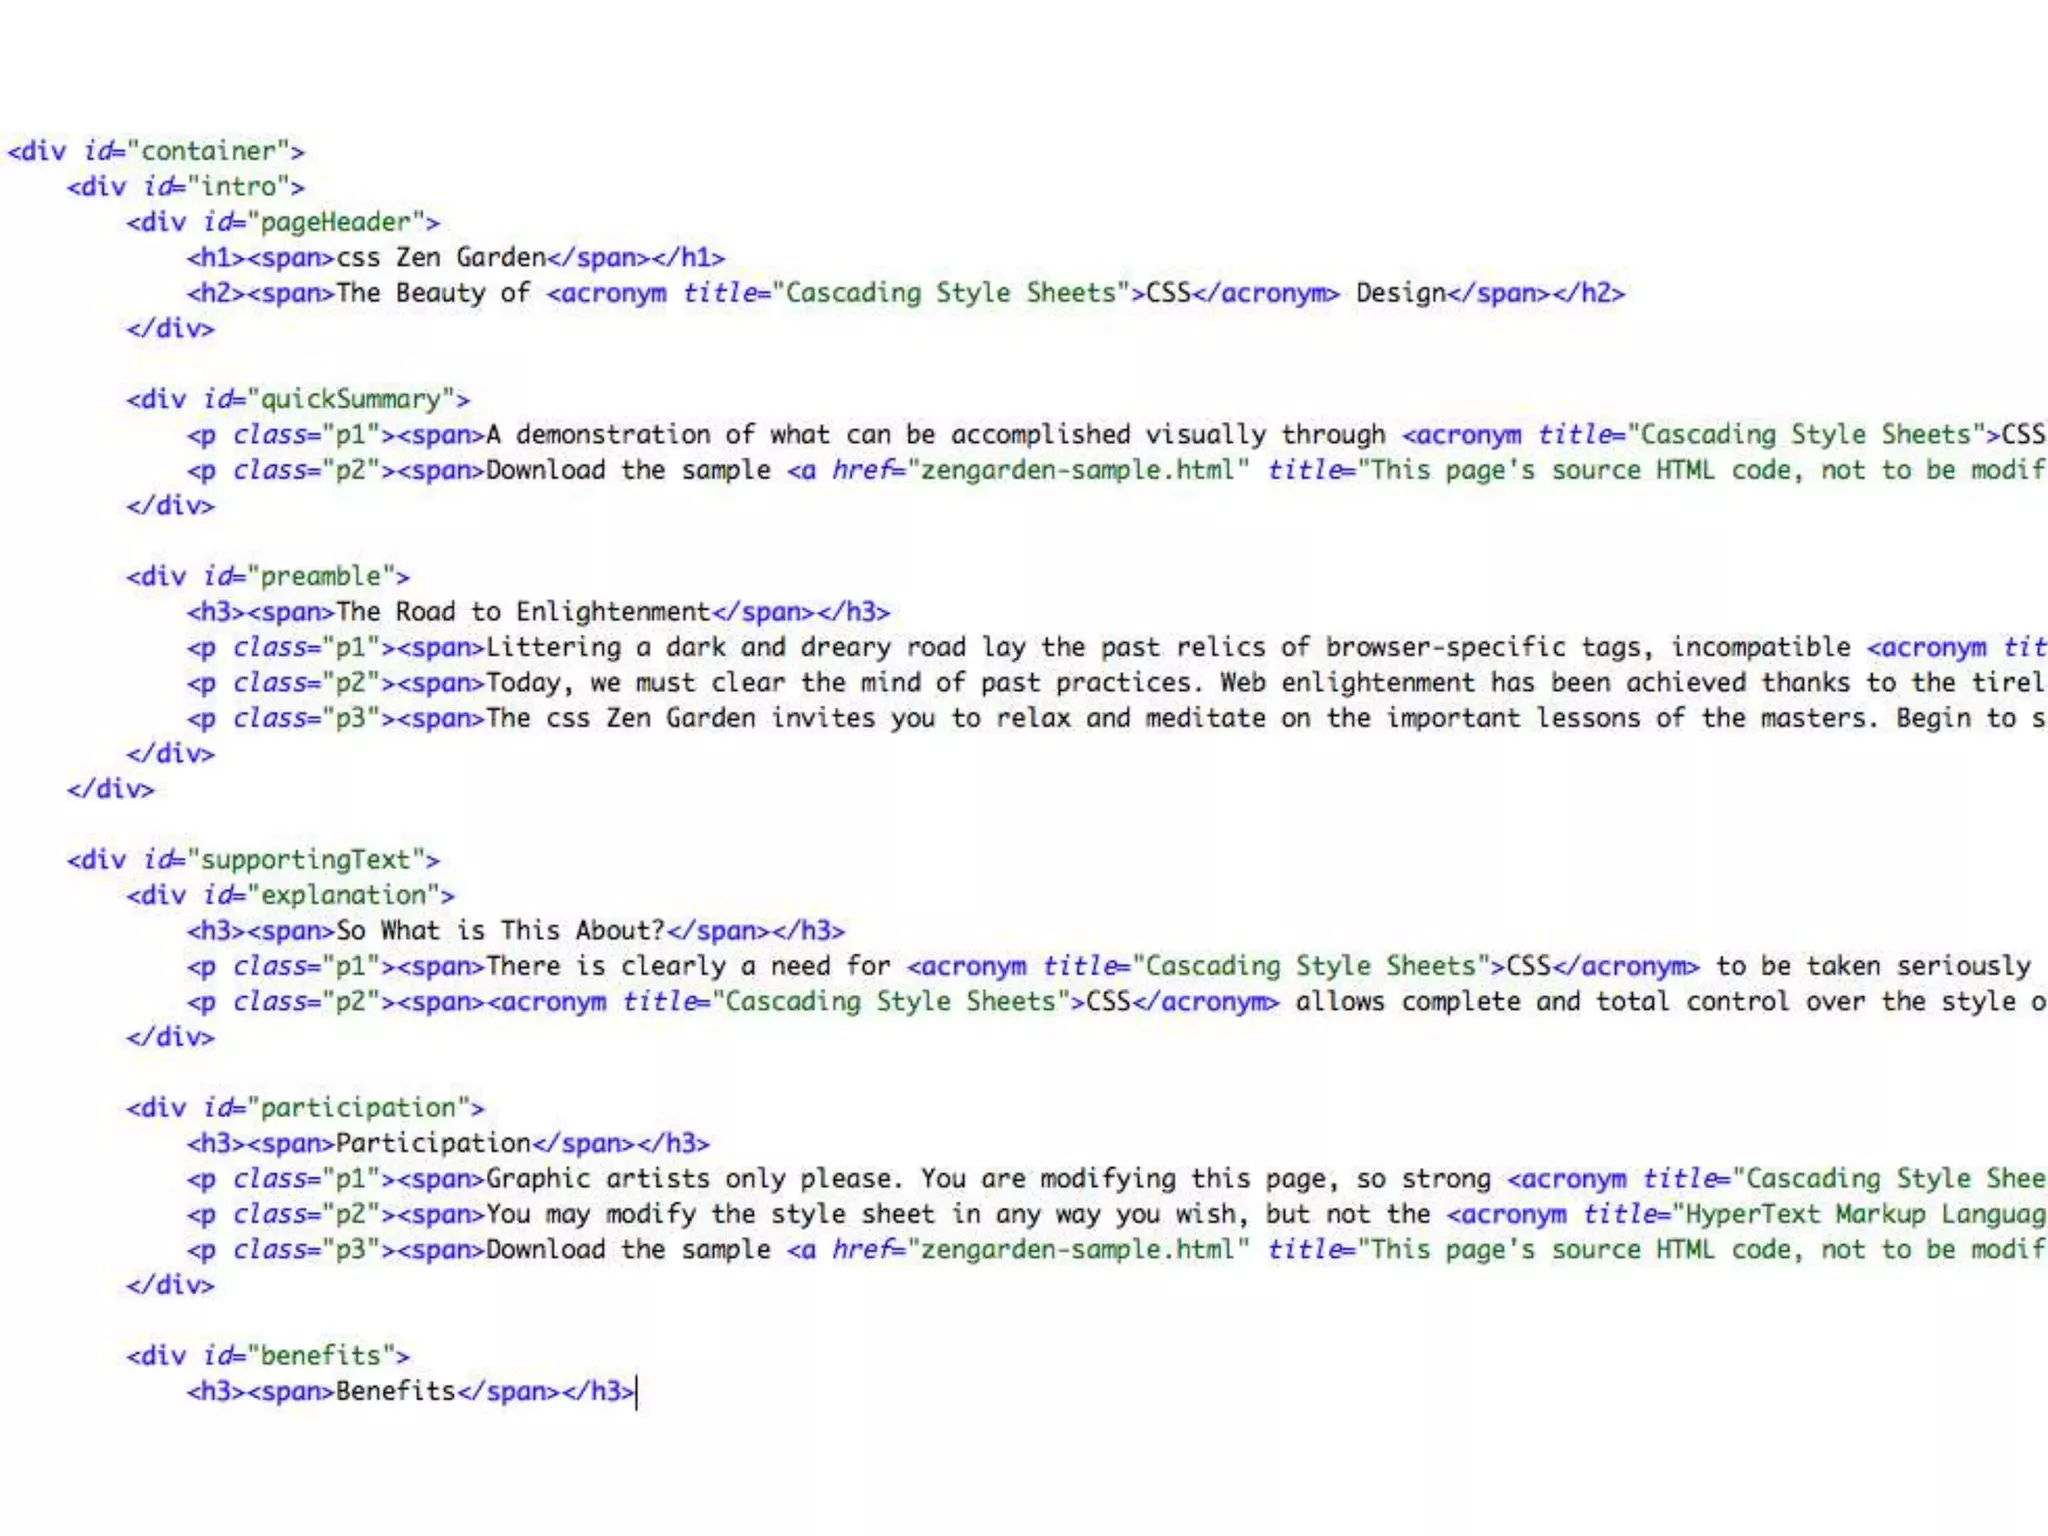This screenshot has height=1536, width=2048.
Task: Click 'Graphic artists only please' text
Action: point(692,1179)
